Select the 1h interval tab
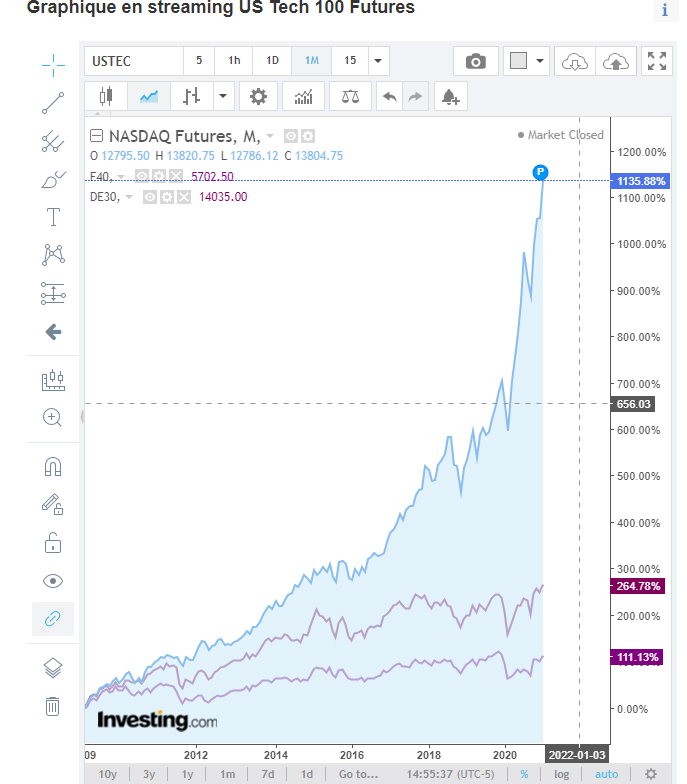Image resolution: width=687 pixels, height=784 pixels. pyautogui.click(x=234, y=61)
